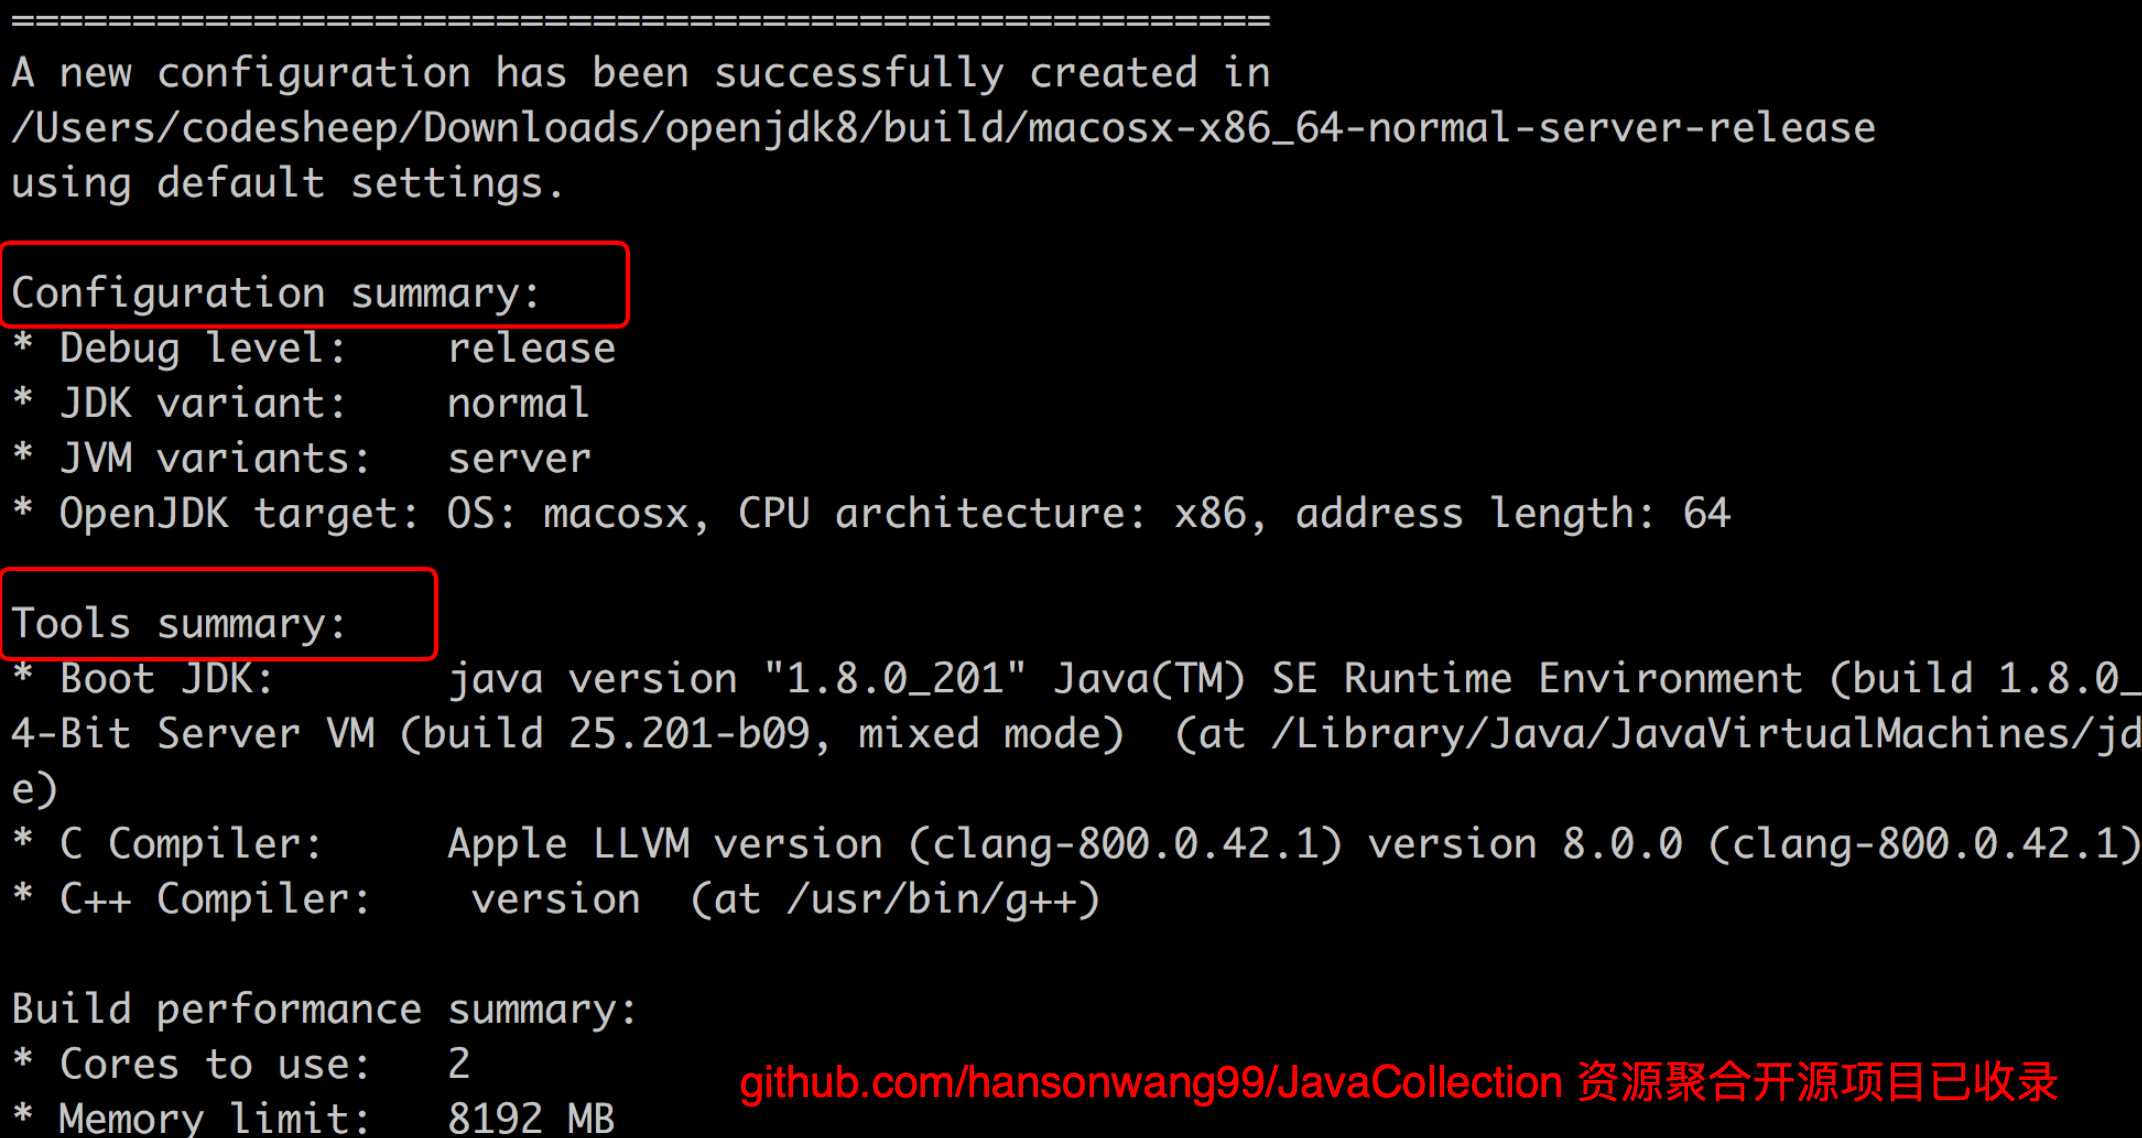Select the "server" JVM variant value

[519, 458]
